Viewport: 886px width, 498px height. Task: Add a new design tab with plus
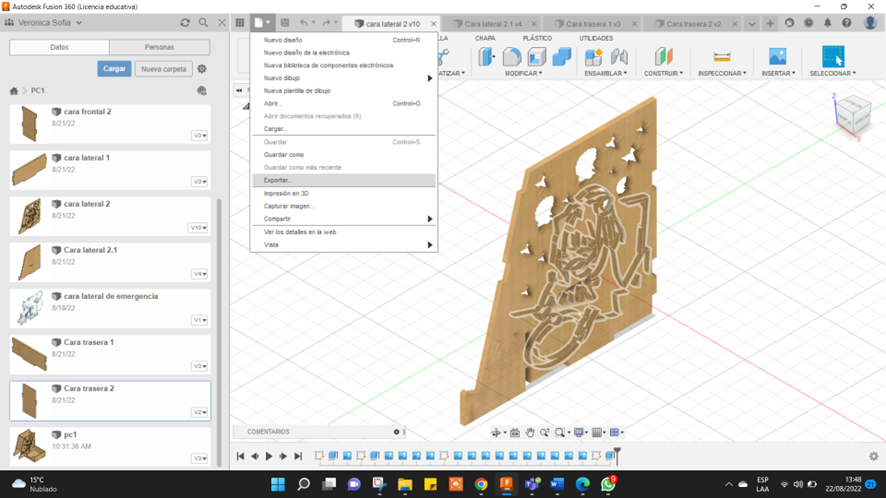coord(770,23)
